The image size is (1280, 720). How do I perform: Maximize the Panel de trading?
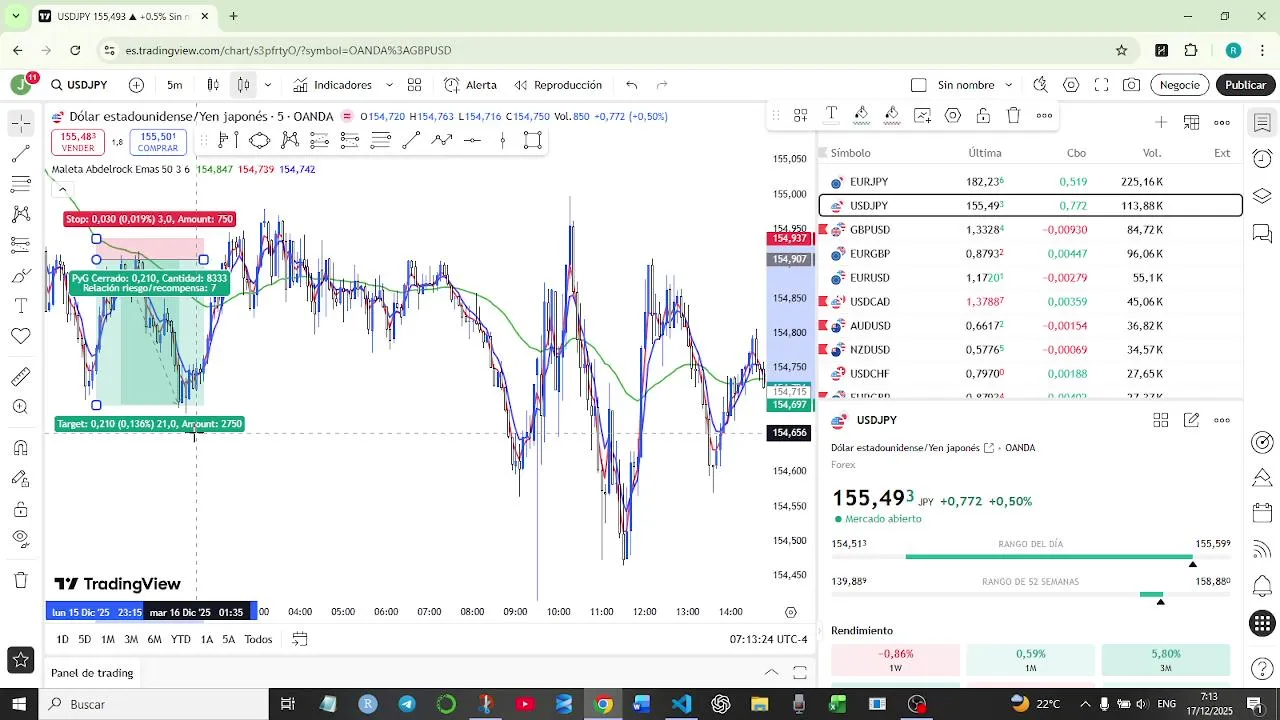800,673
